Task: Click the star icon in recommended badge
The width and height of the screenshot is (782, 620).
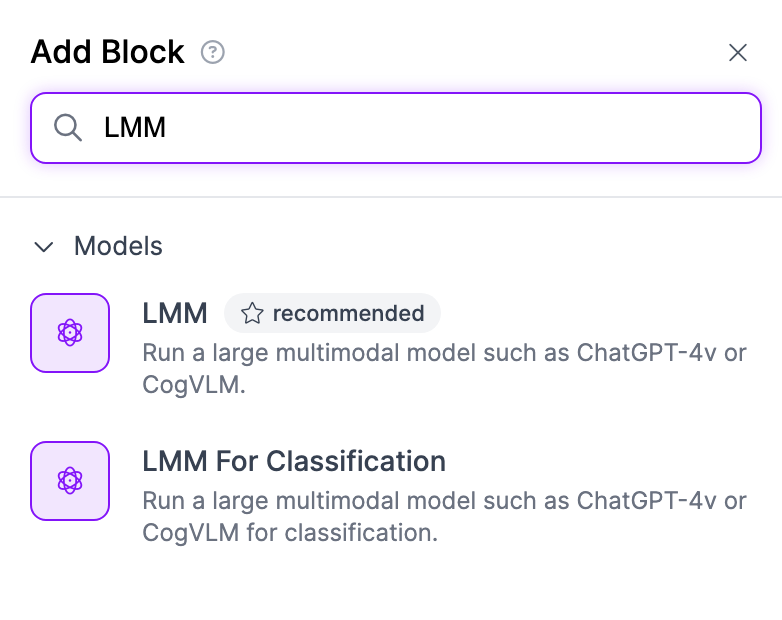Action: (x=252, y=314)
